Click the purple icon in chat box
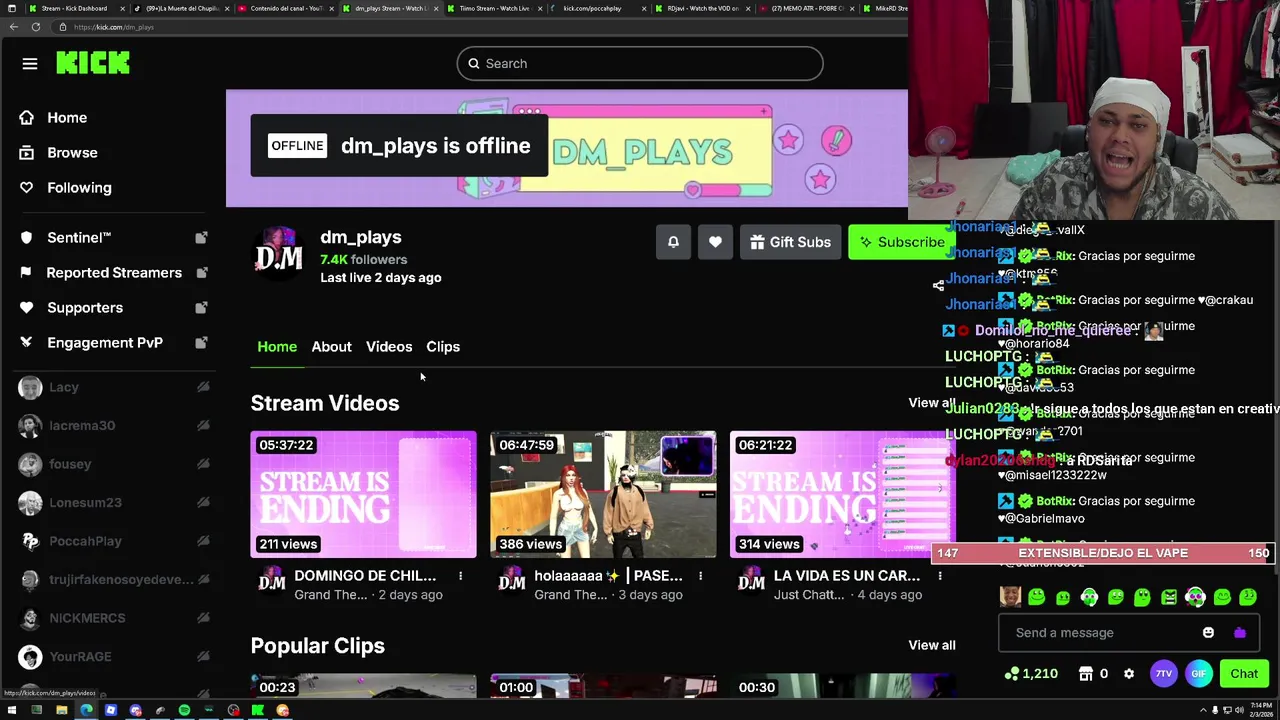The width and height of the screenshot is (1280, 720). (x=1240, y=633)
